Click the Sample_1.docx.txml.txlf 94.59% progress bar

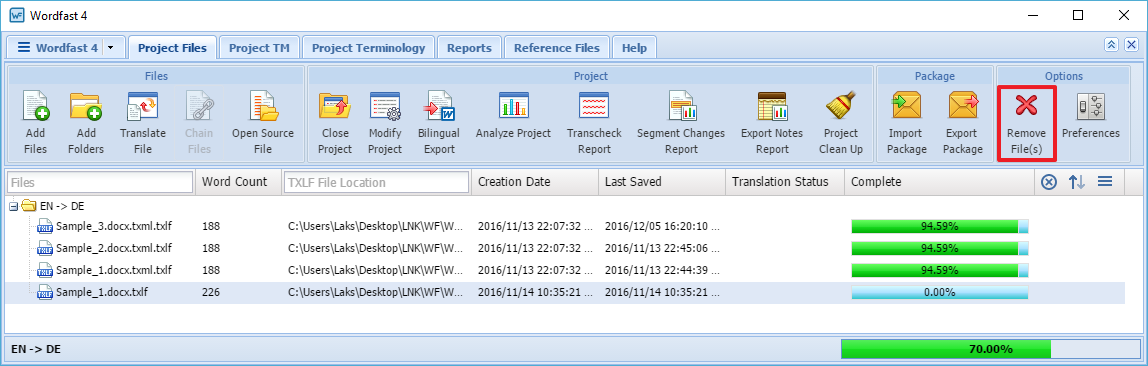[x=940, y=270]
